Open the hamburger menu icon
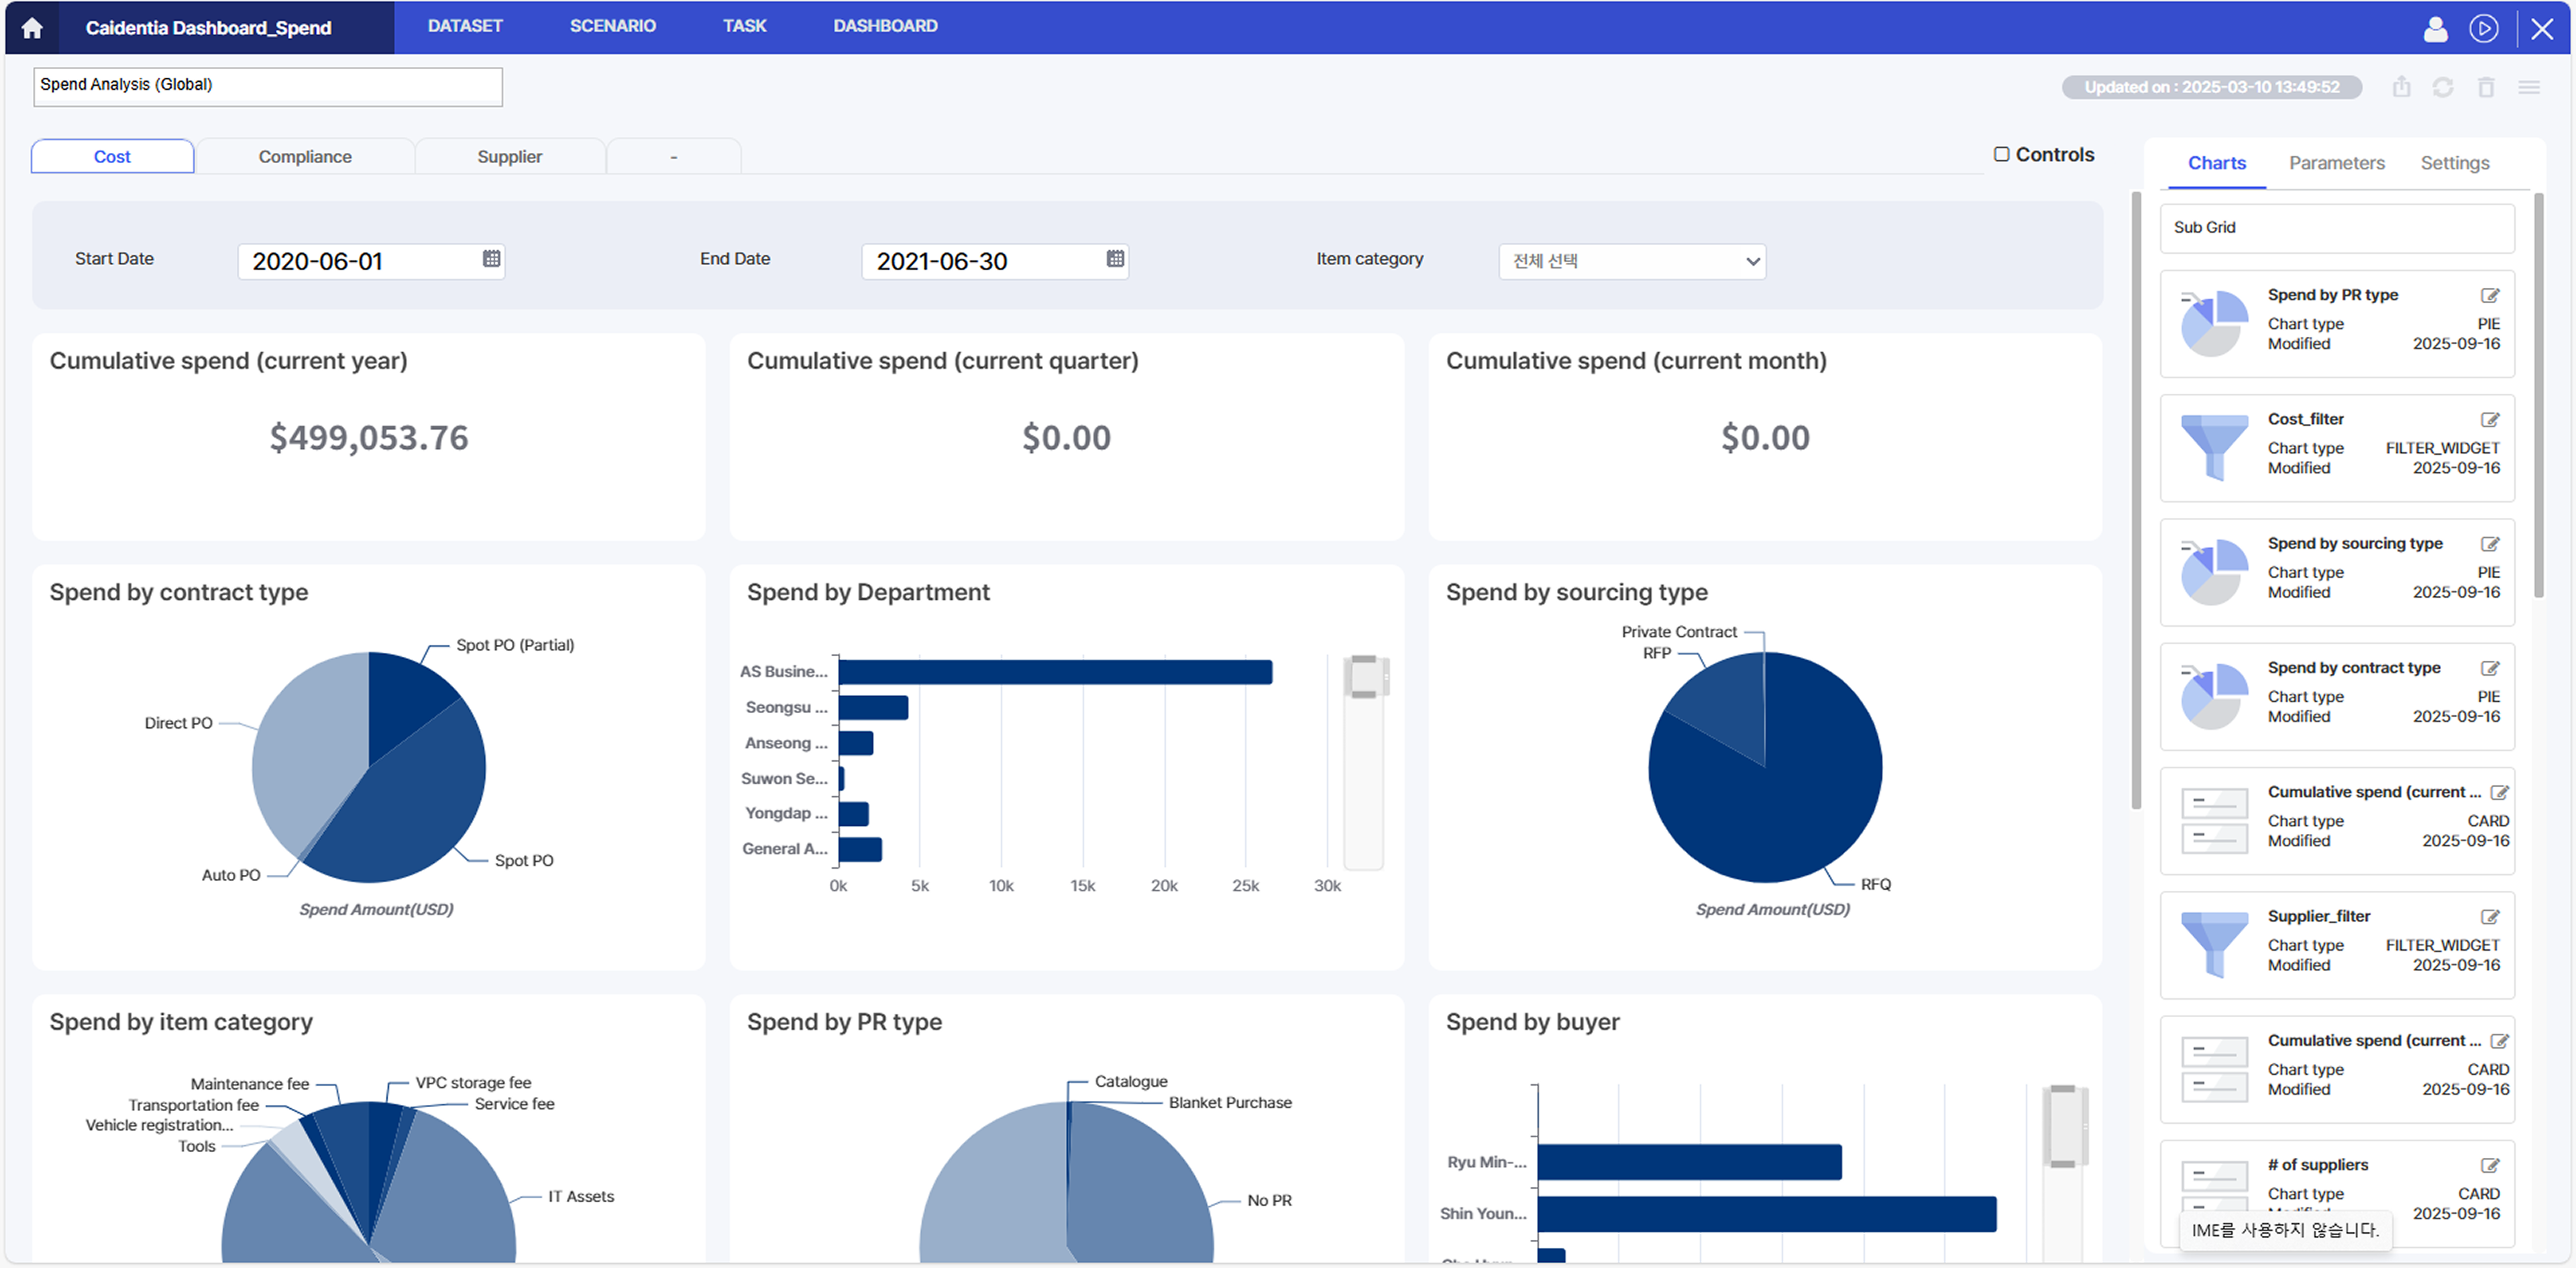Image resolution: width=2576 pixels, height=1268 pixels. [2529, 88]
